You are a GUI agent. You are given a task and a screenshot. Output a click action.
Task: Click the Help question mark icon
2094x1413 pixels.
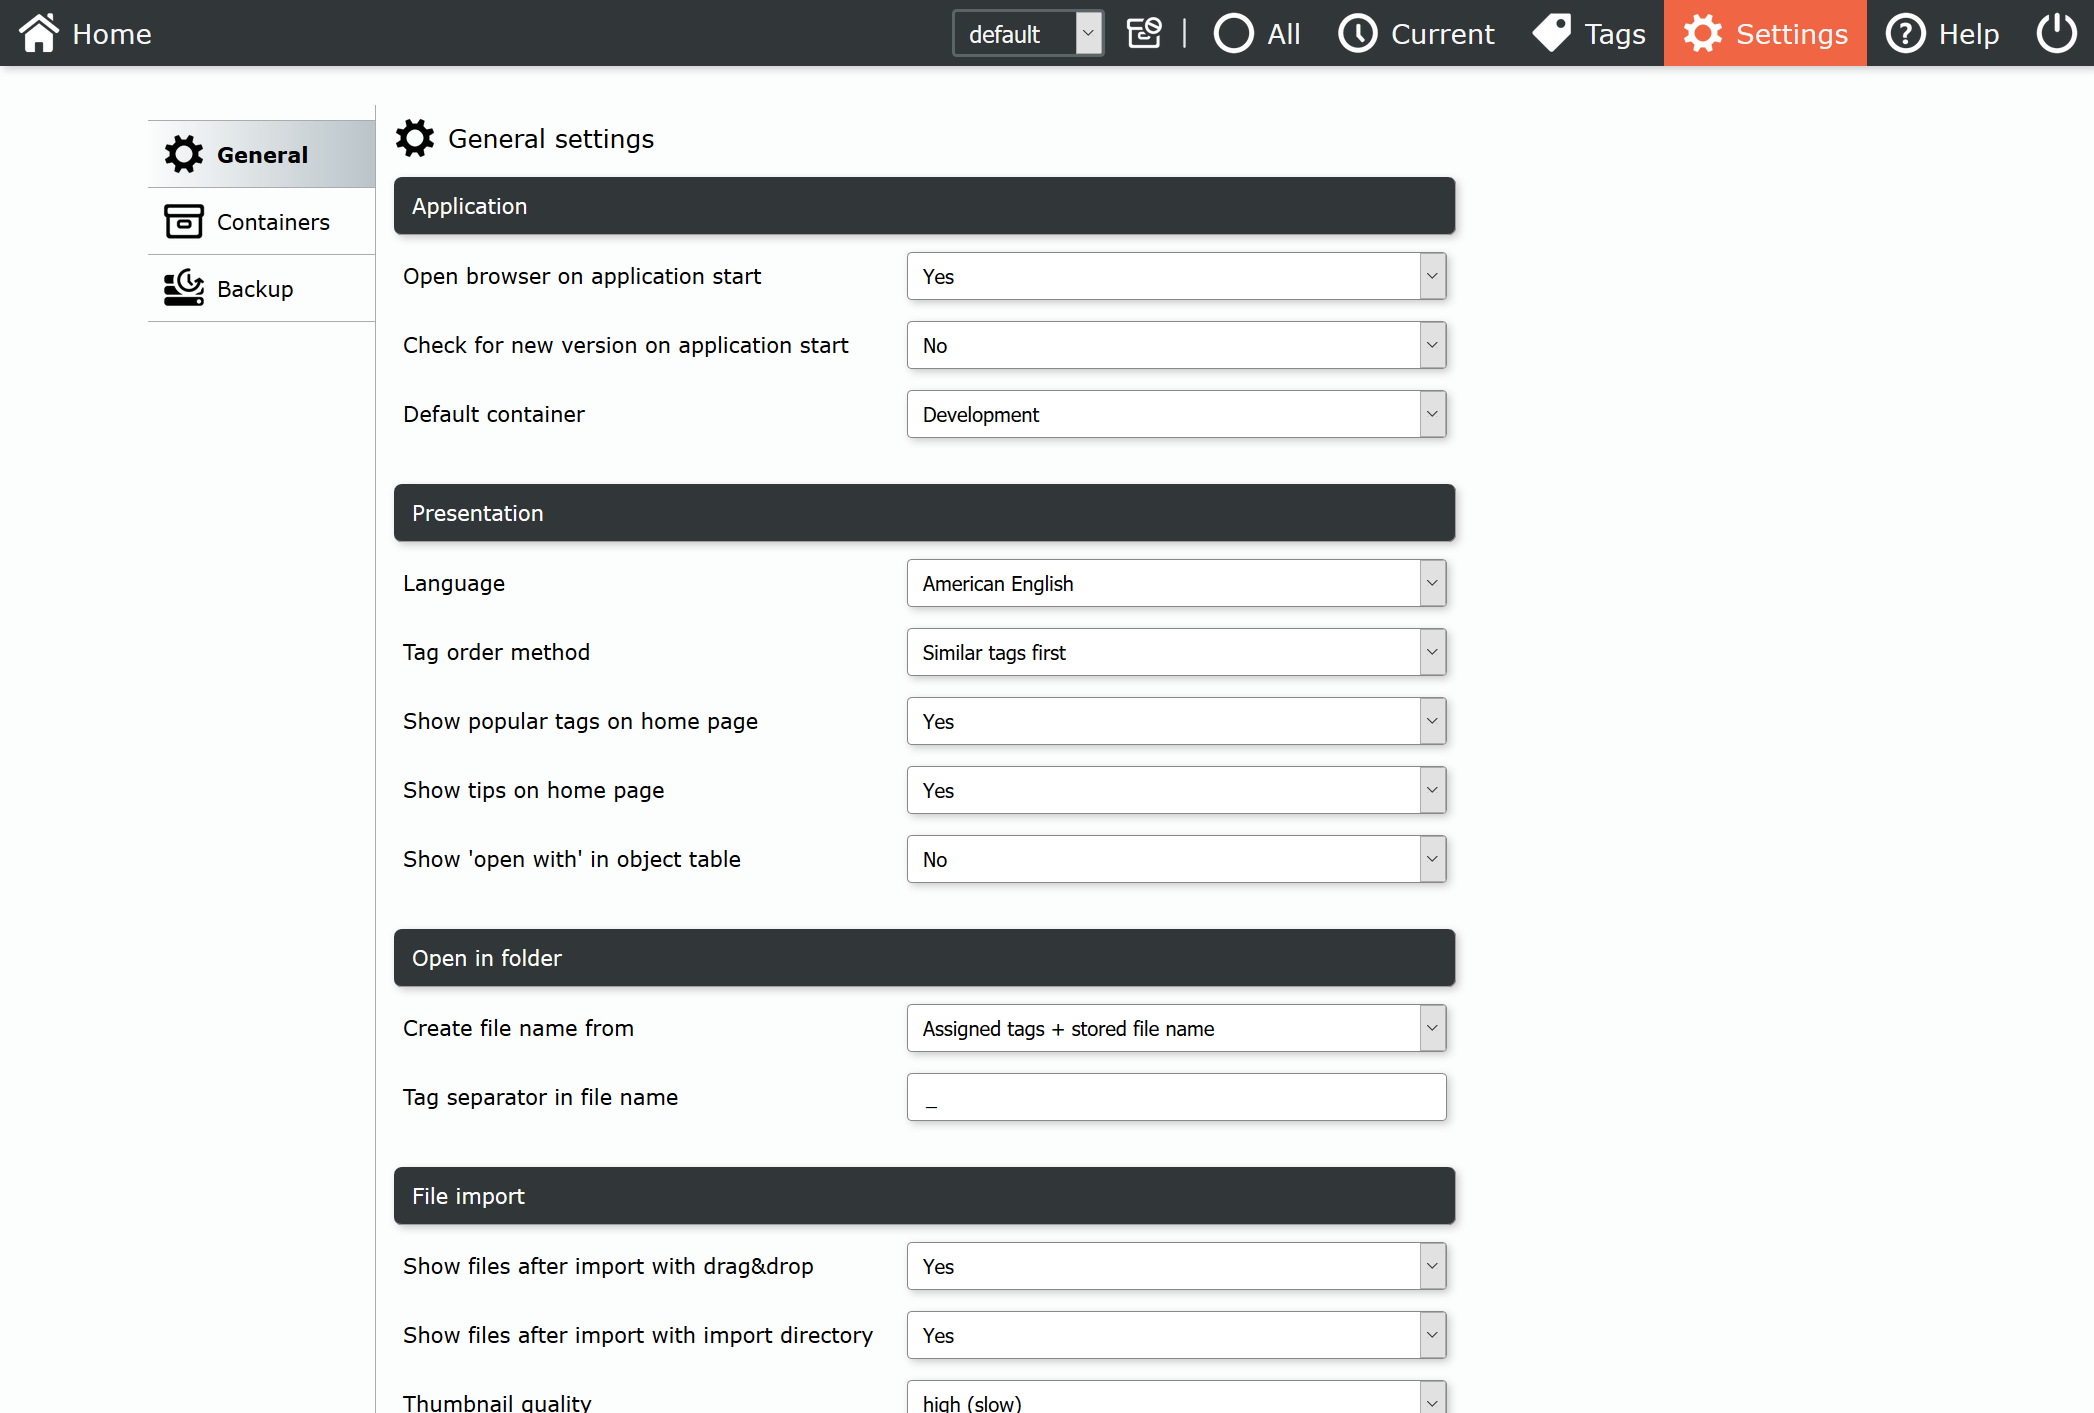pyautogui.click(x=1905, y=33)
